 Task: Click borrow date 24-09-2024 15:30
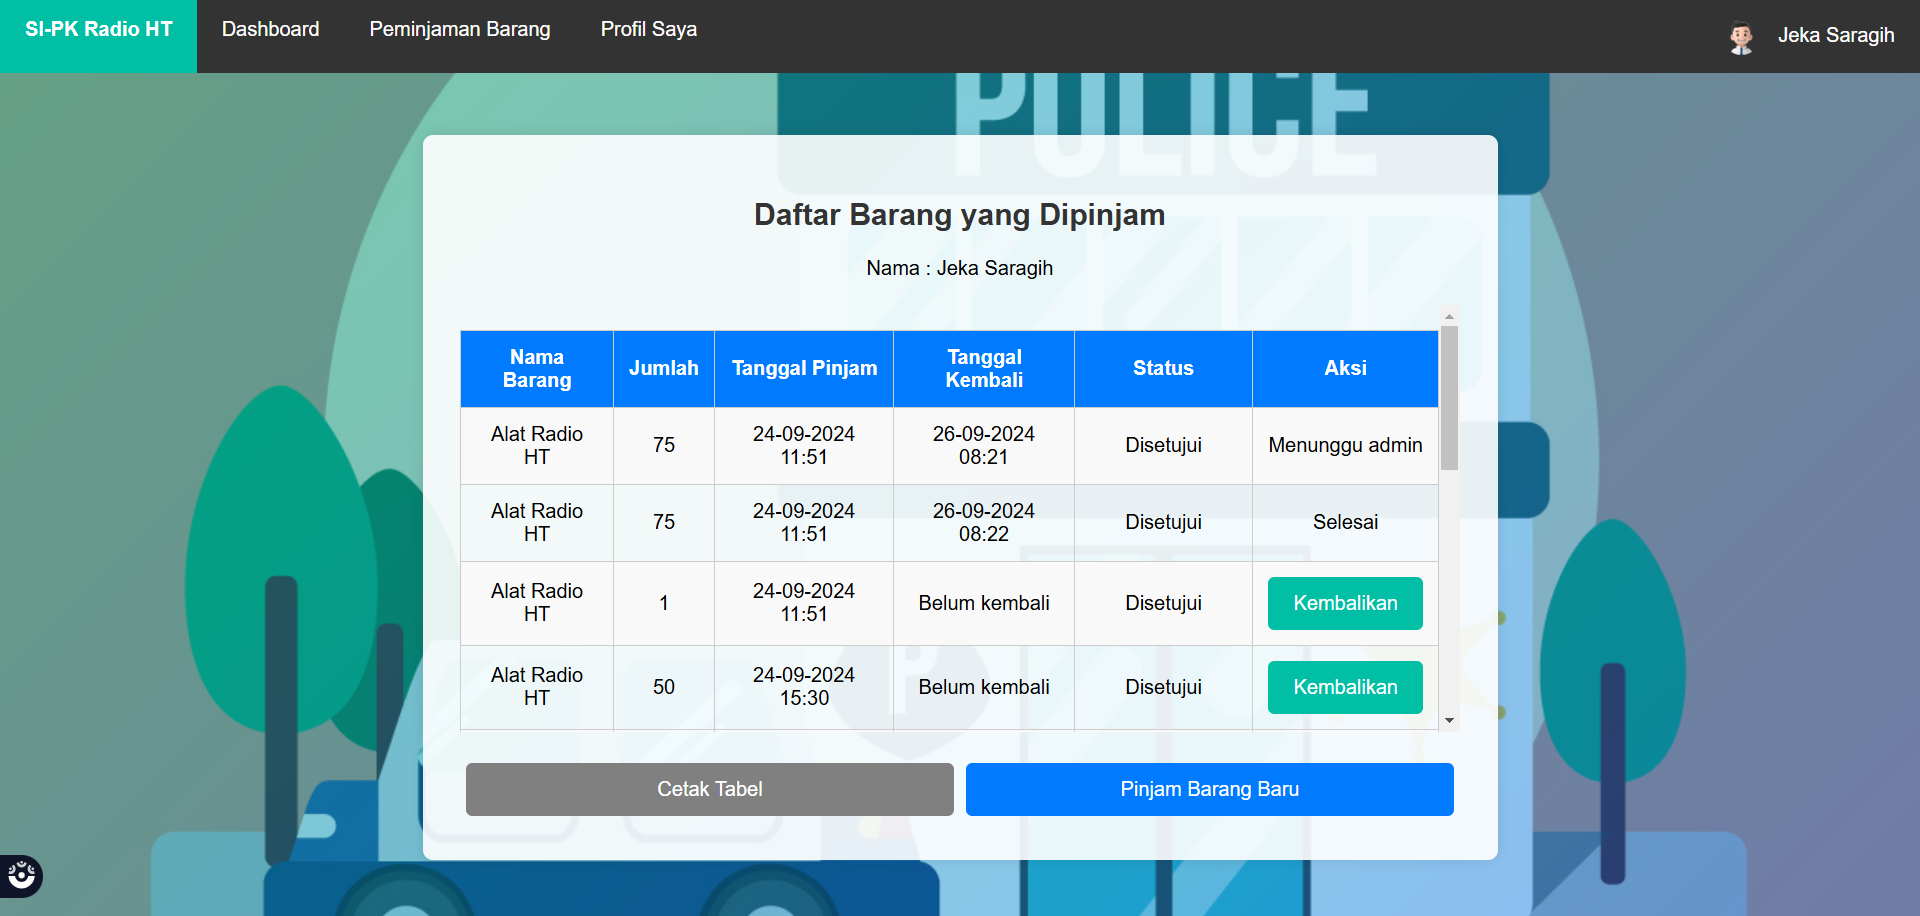pos(804,687)
